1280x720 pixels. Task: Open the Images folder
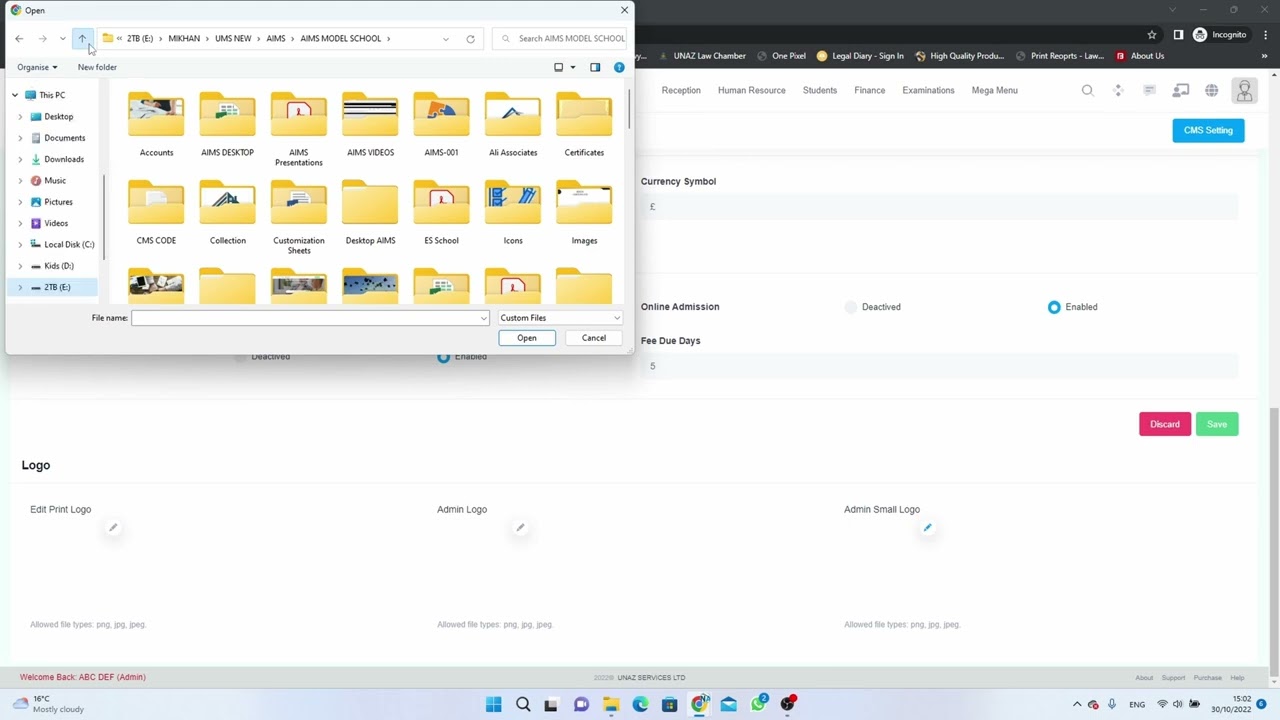pyautogui.click(x=584, y=213)
